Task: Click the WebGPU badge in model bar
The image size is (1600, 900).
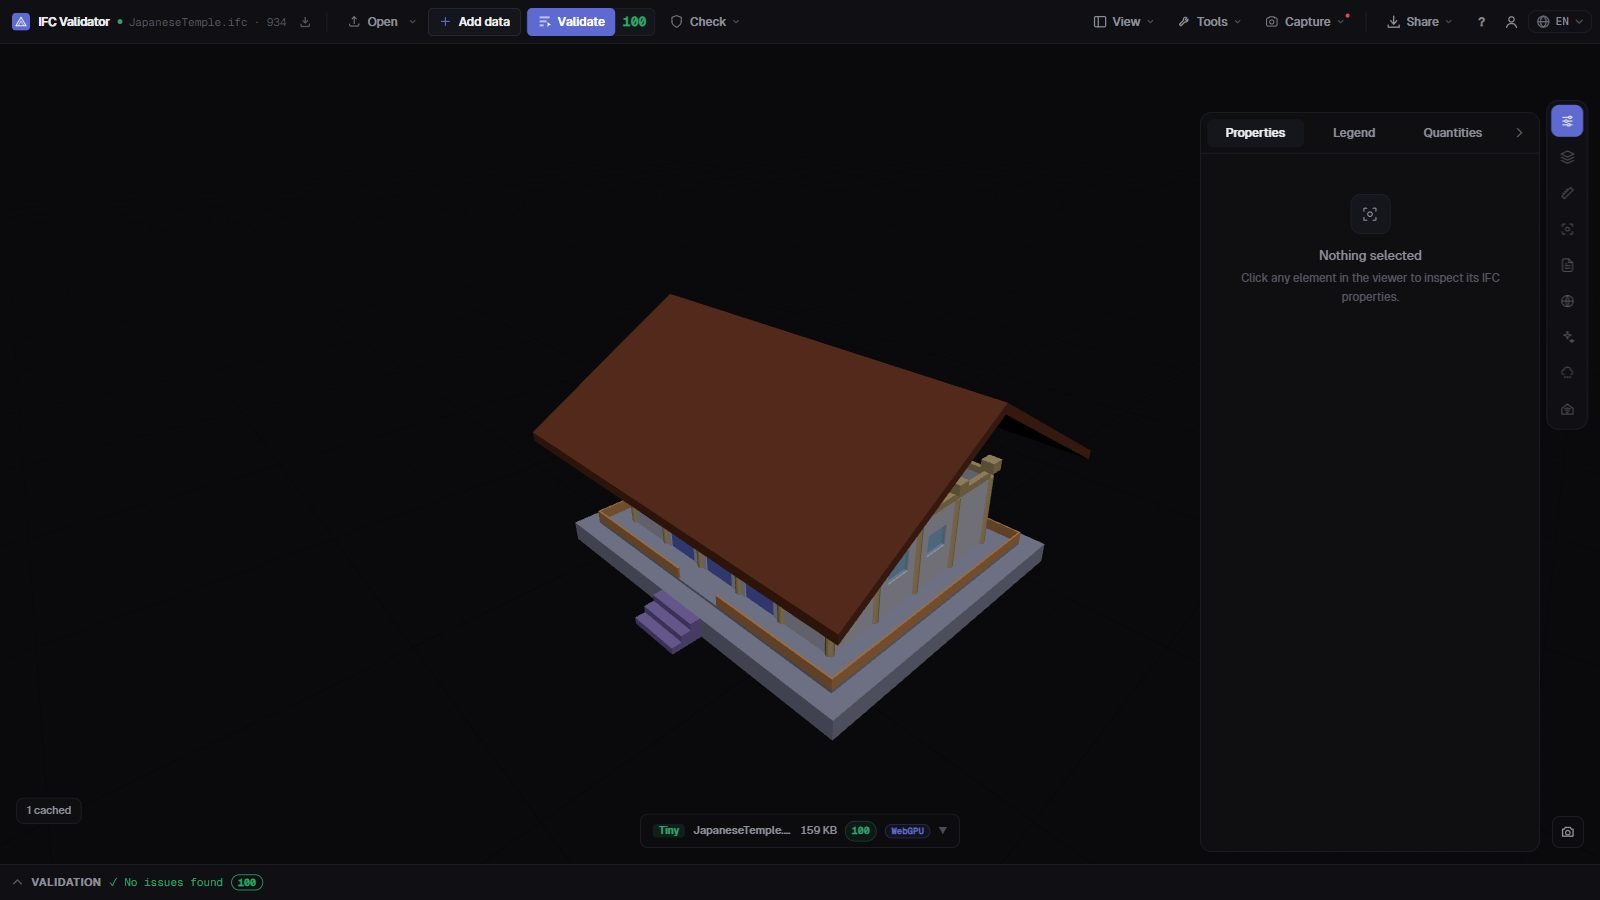Action: tap(907, 831)
